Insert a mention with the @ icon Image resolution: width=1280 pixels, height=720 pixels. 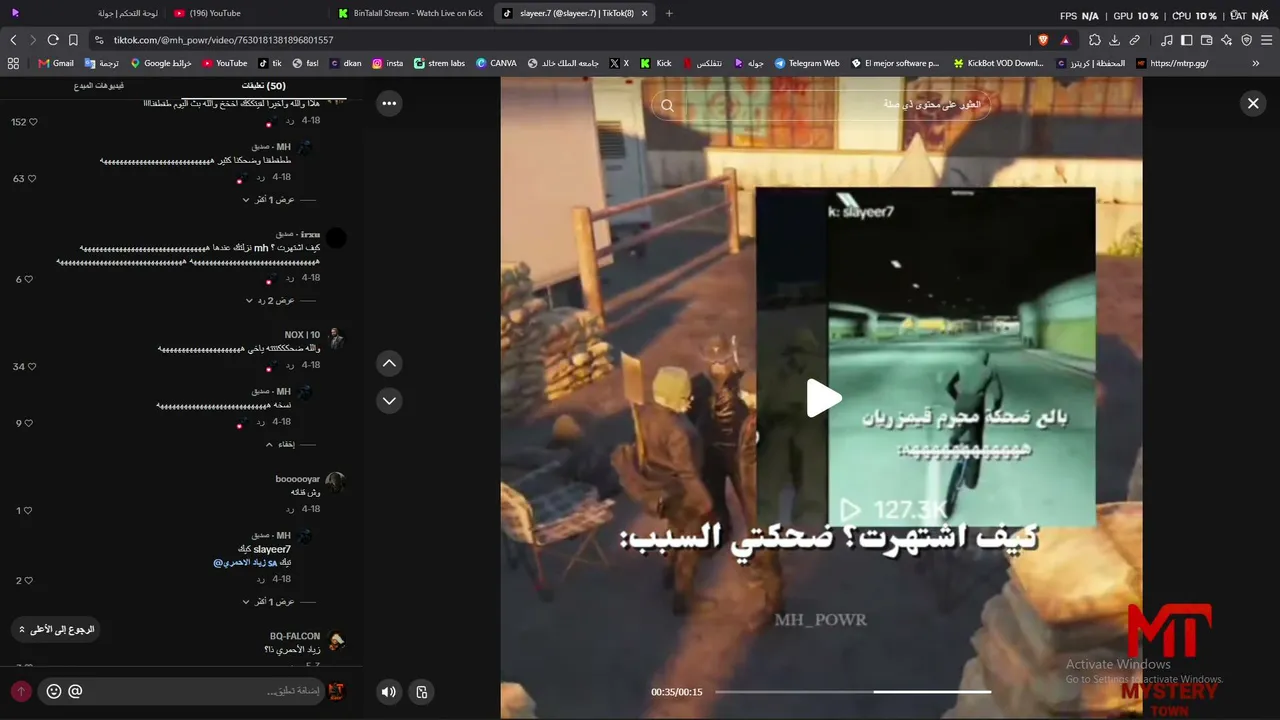(75, 691)
